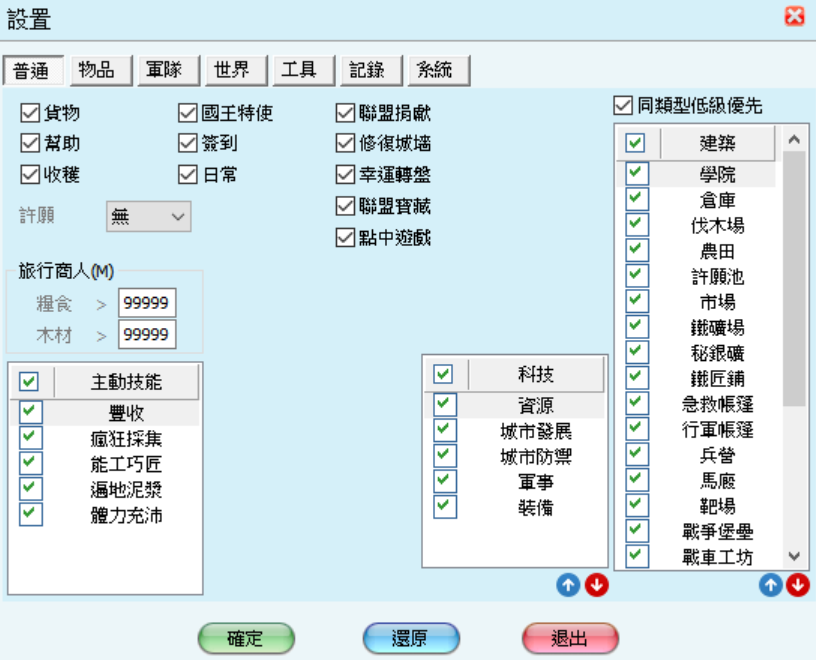This screenshot has width=816, height=660.
Task: Uncheck 資源 in the tech list
Action: [445, 404]
